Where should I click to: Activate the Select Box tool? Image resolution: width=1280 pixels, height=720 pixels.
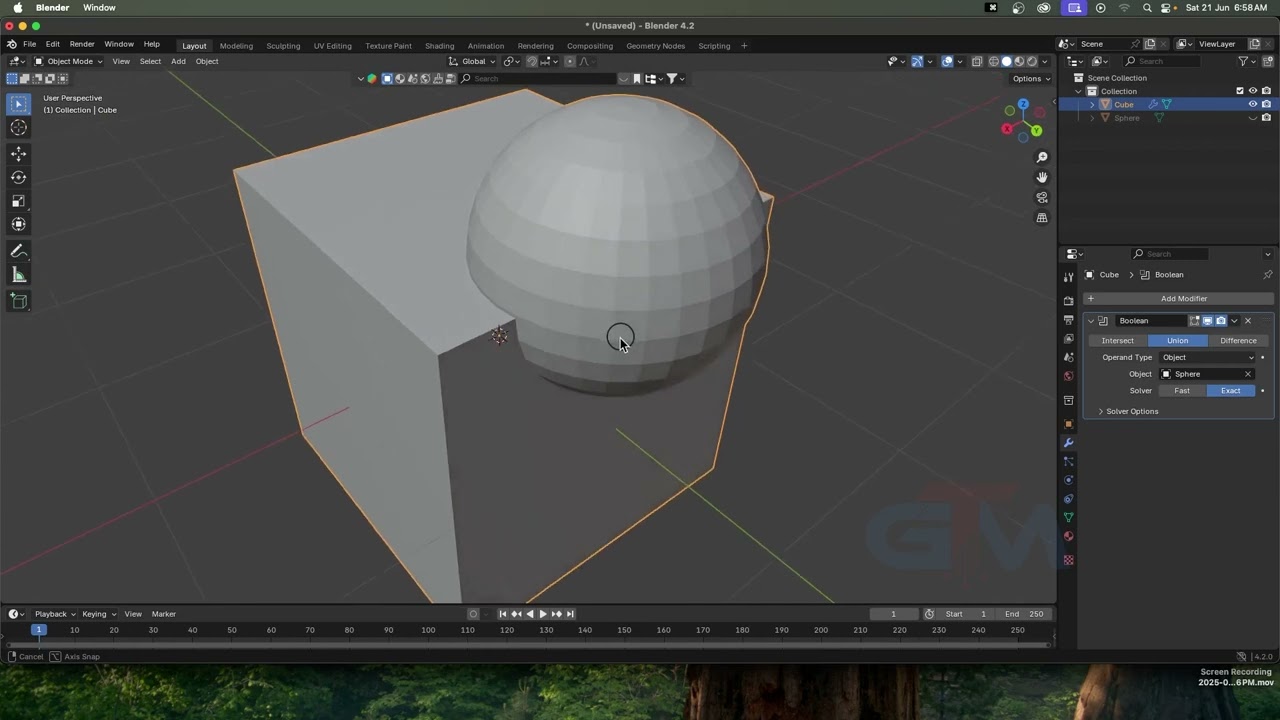(x=19, y=104)
